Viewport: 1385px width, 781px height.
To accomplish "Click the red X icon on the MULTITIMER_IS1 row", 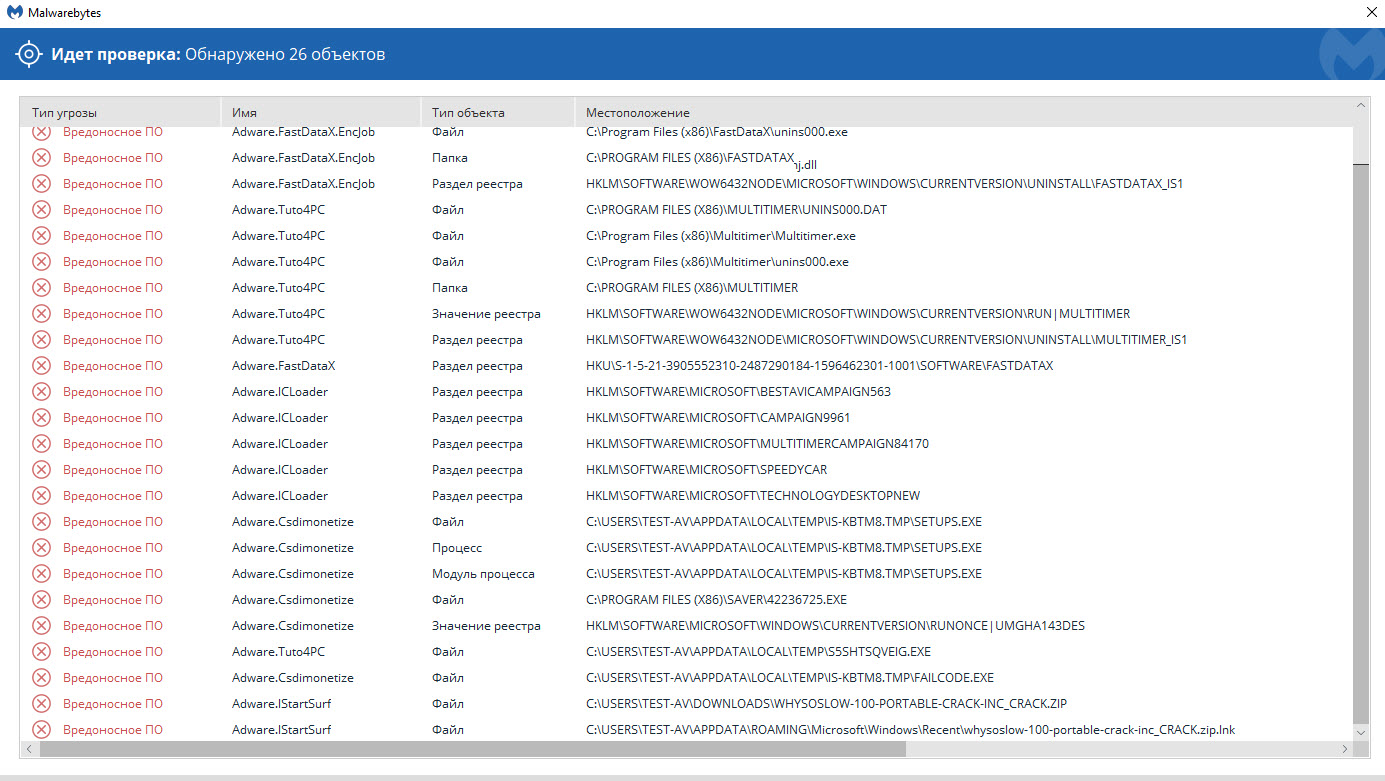I will [41, 340].
